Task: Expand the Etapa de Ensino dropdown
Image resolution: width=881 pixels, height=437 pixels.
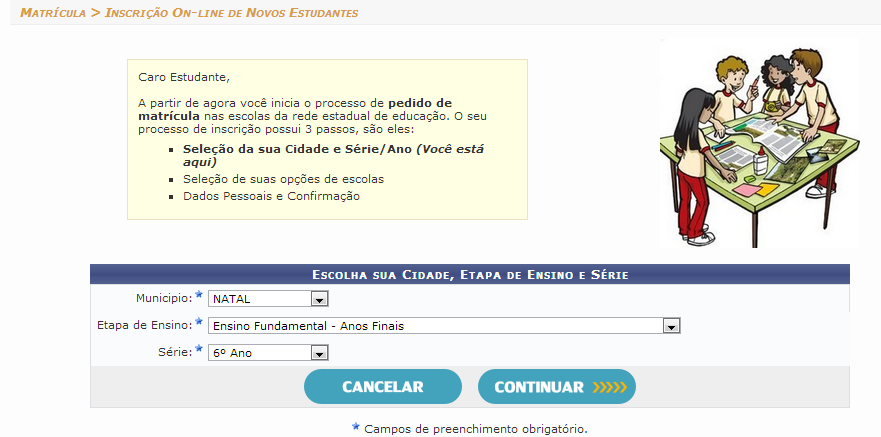Action: pos(443,326)
